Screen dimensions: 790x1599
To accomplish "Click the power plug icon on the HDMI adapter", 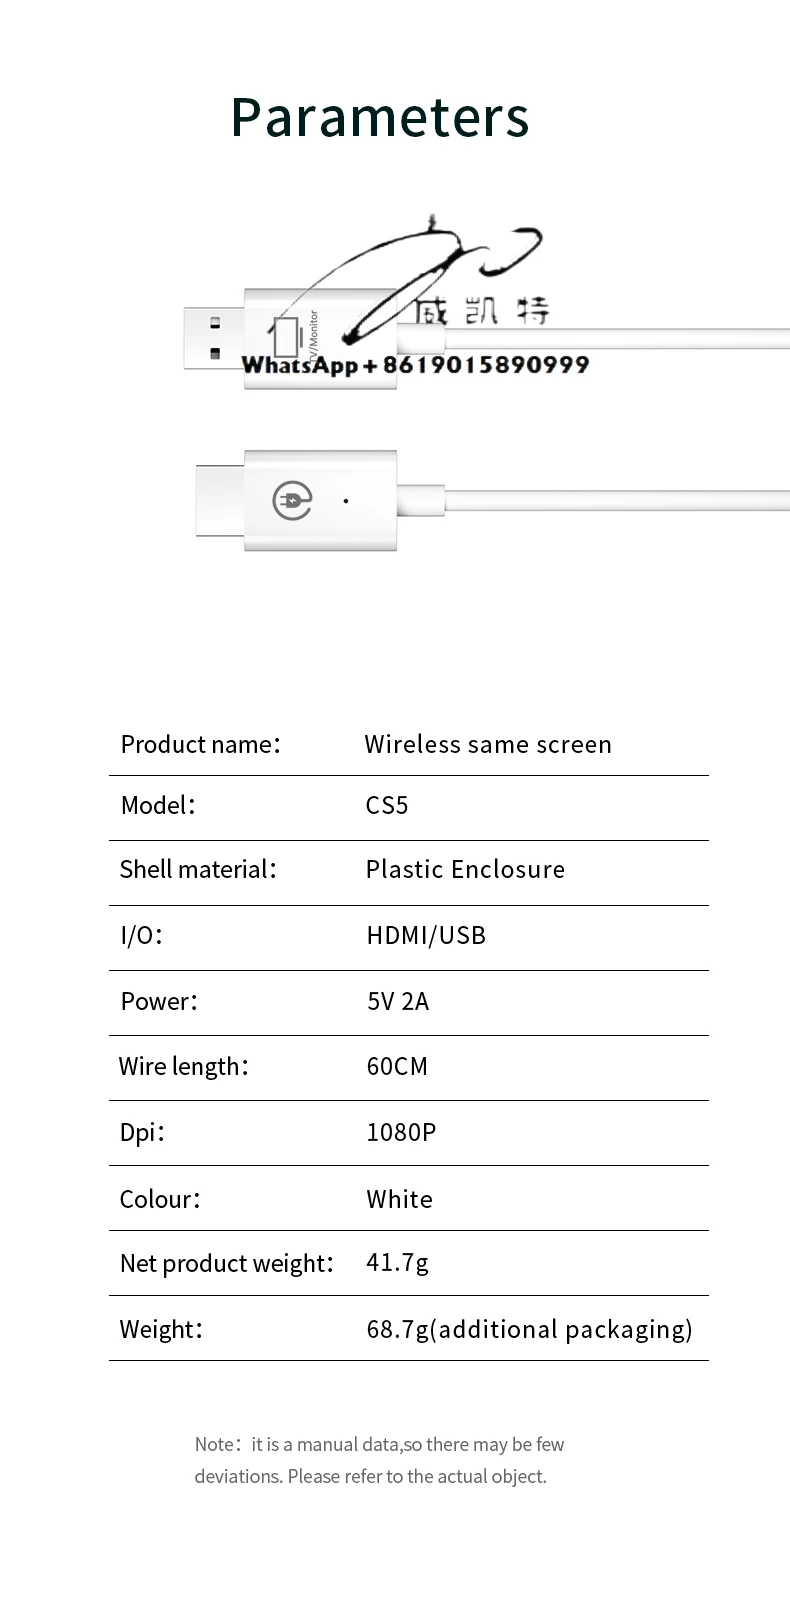I will coord(292,500).
